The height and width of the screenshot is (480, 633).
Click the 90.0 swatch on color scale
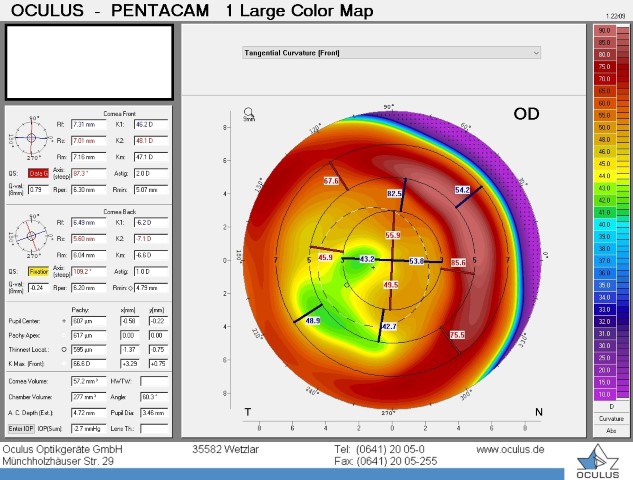pyautogui.click(x=603, y=31)
